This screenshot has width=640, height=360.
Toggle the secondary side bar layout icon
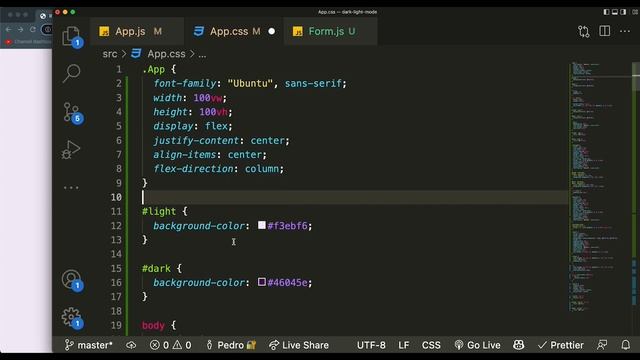[x=623, y=12]
